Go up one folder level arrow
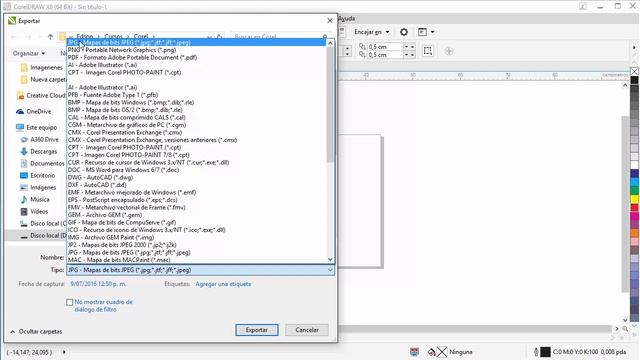The image size is (640, 360). [x=50, y=37]
